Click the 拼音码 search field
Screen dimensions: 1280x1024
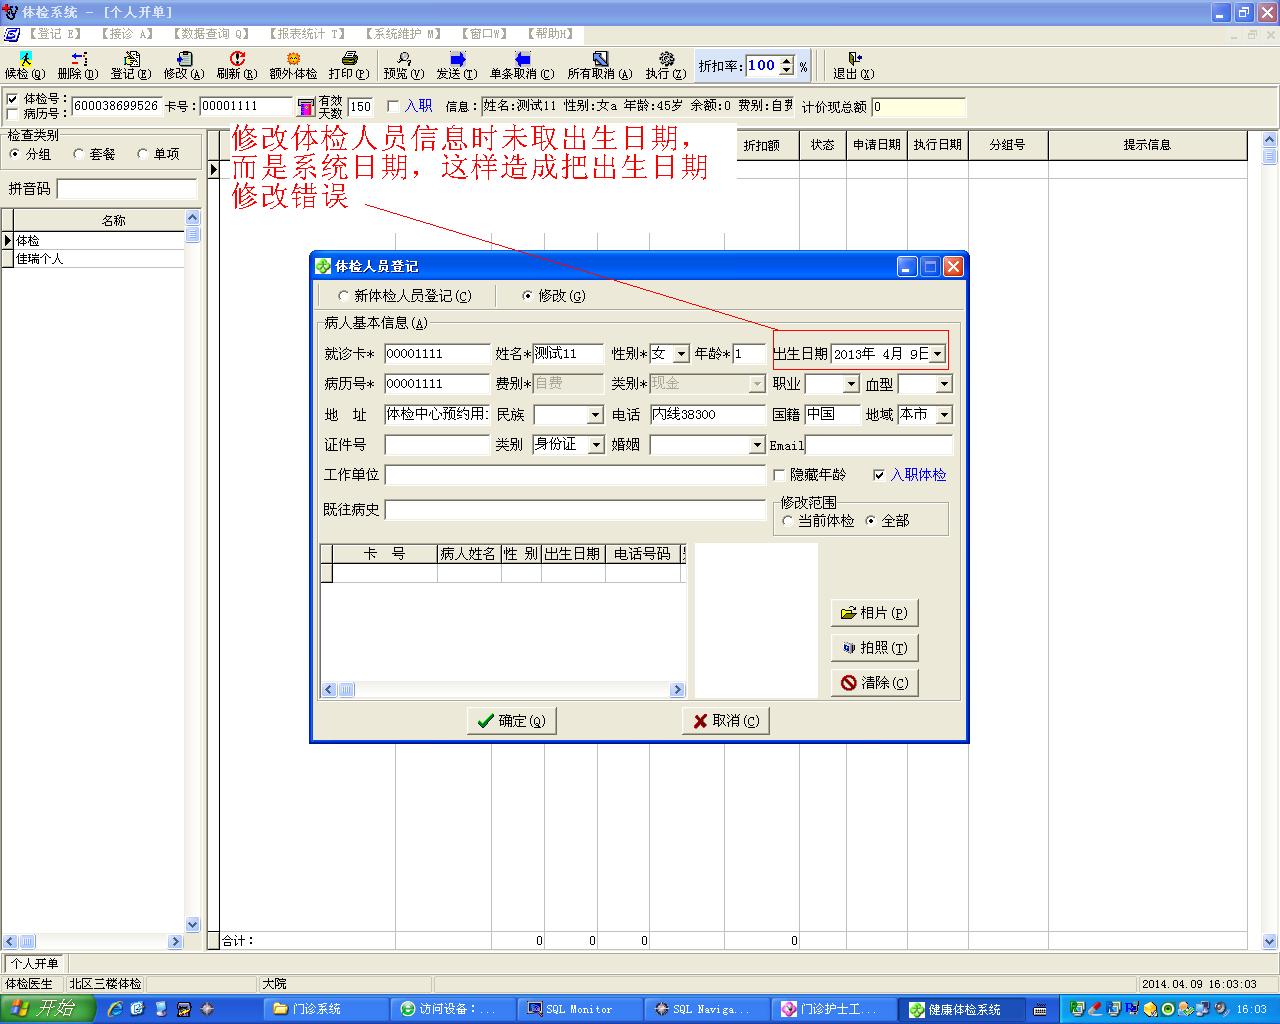pos(127,189)
